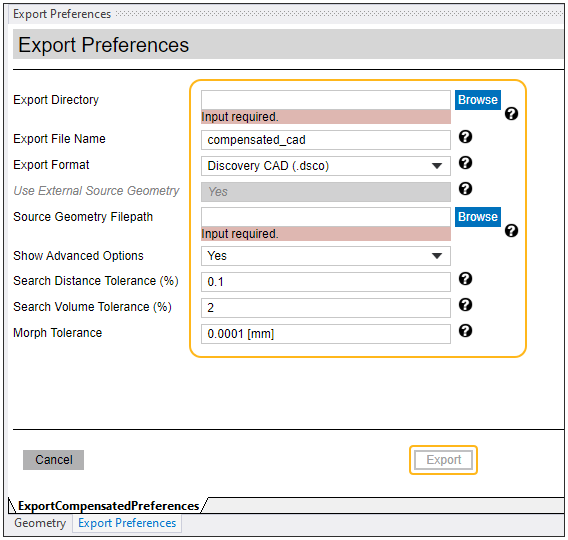Edit the Search Distance Tolerance value
This screenshot has width=568, height=540.
click(x=326, y=282)
